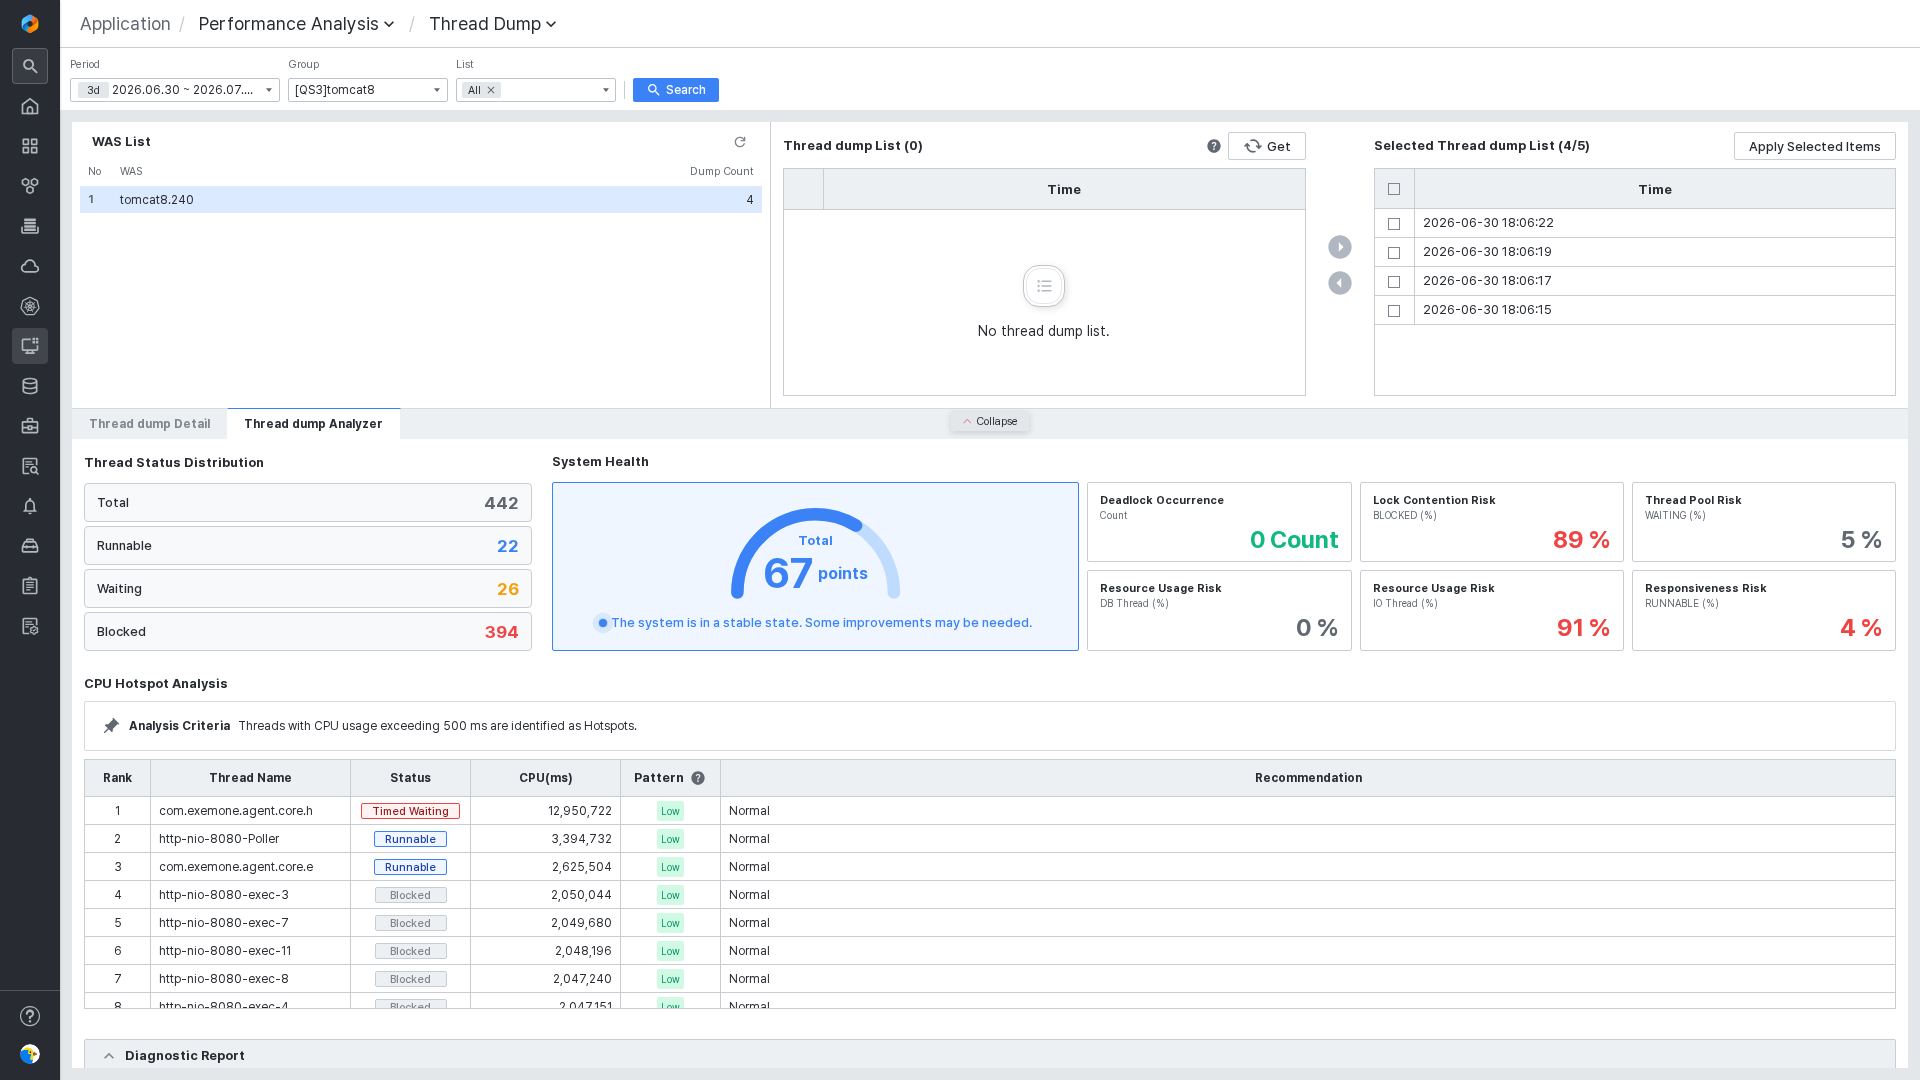Collapse the upper panel via Collapse button
The height and width of the screenshot is (1080, 1920).
(x=990, y=422)
